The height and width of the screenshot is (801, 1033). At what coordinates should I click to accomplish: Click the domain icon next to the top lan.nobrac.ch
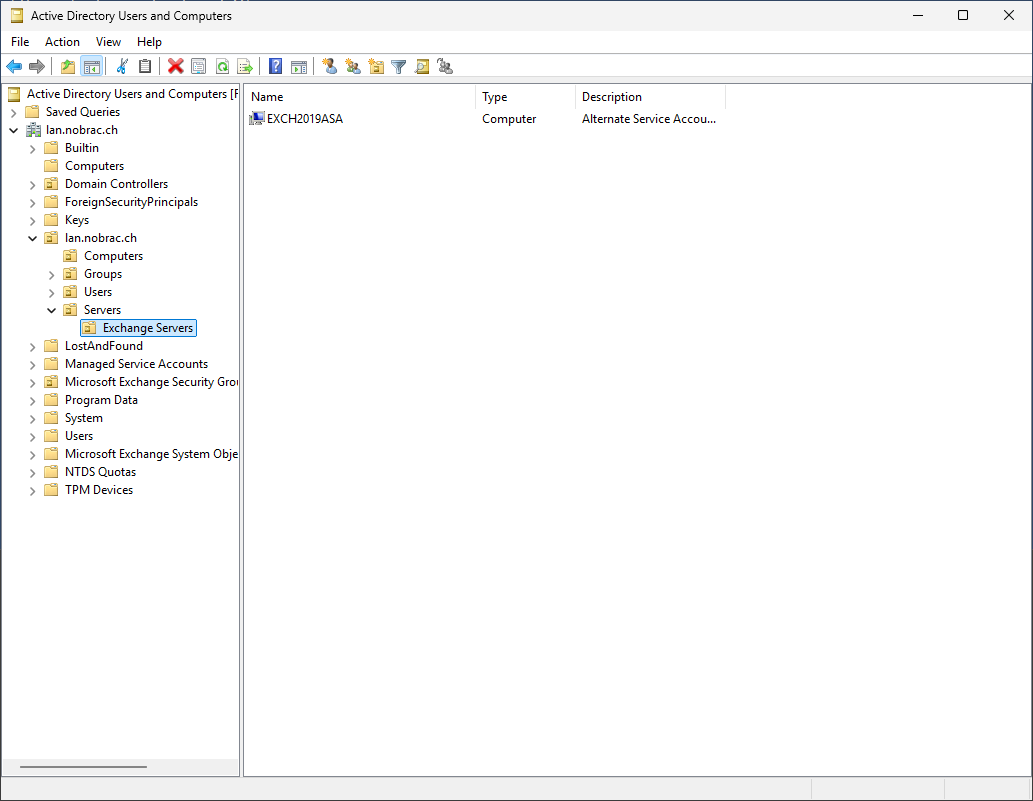coord(33,130)
